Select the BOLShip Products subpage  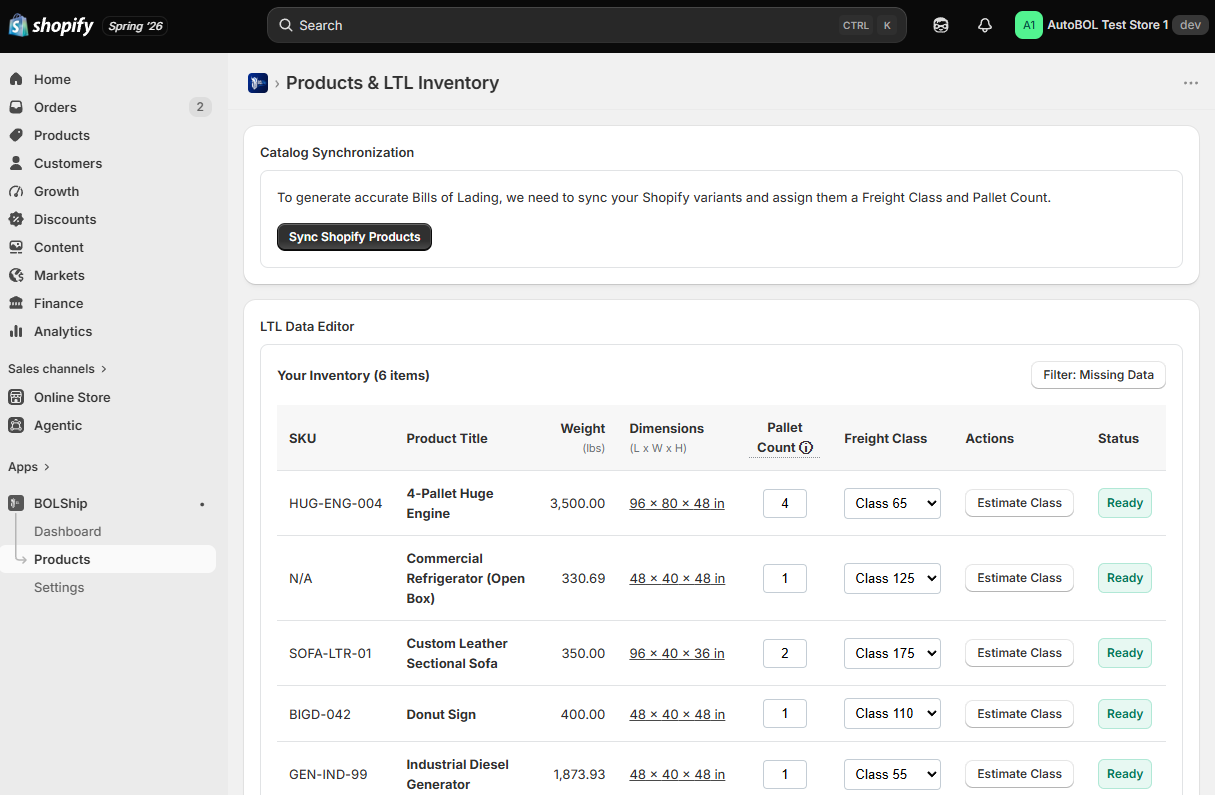tap(108, 559)
